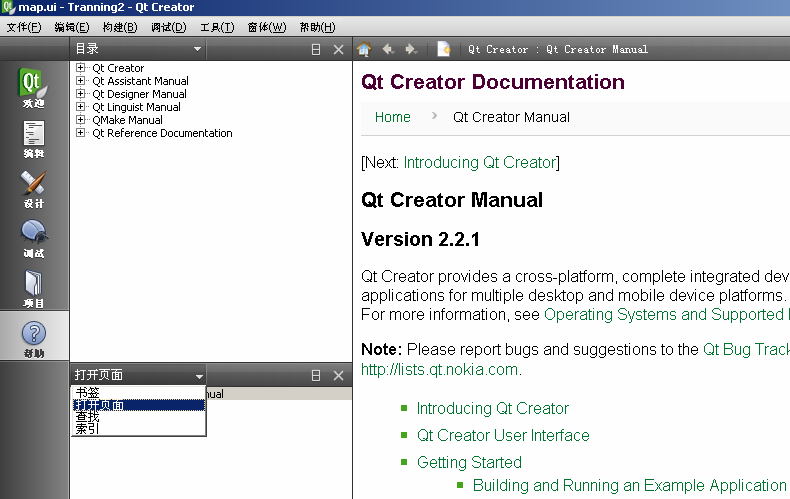
Task: Navigate forward in the help viewer
Action: [x=411, y=49]
